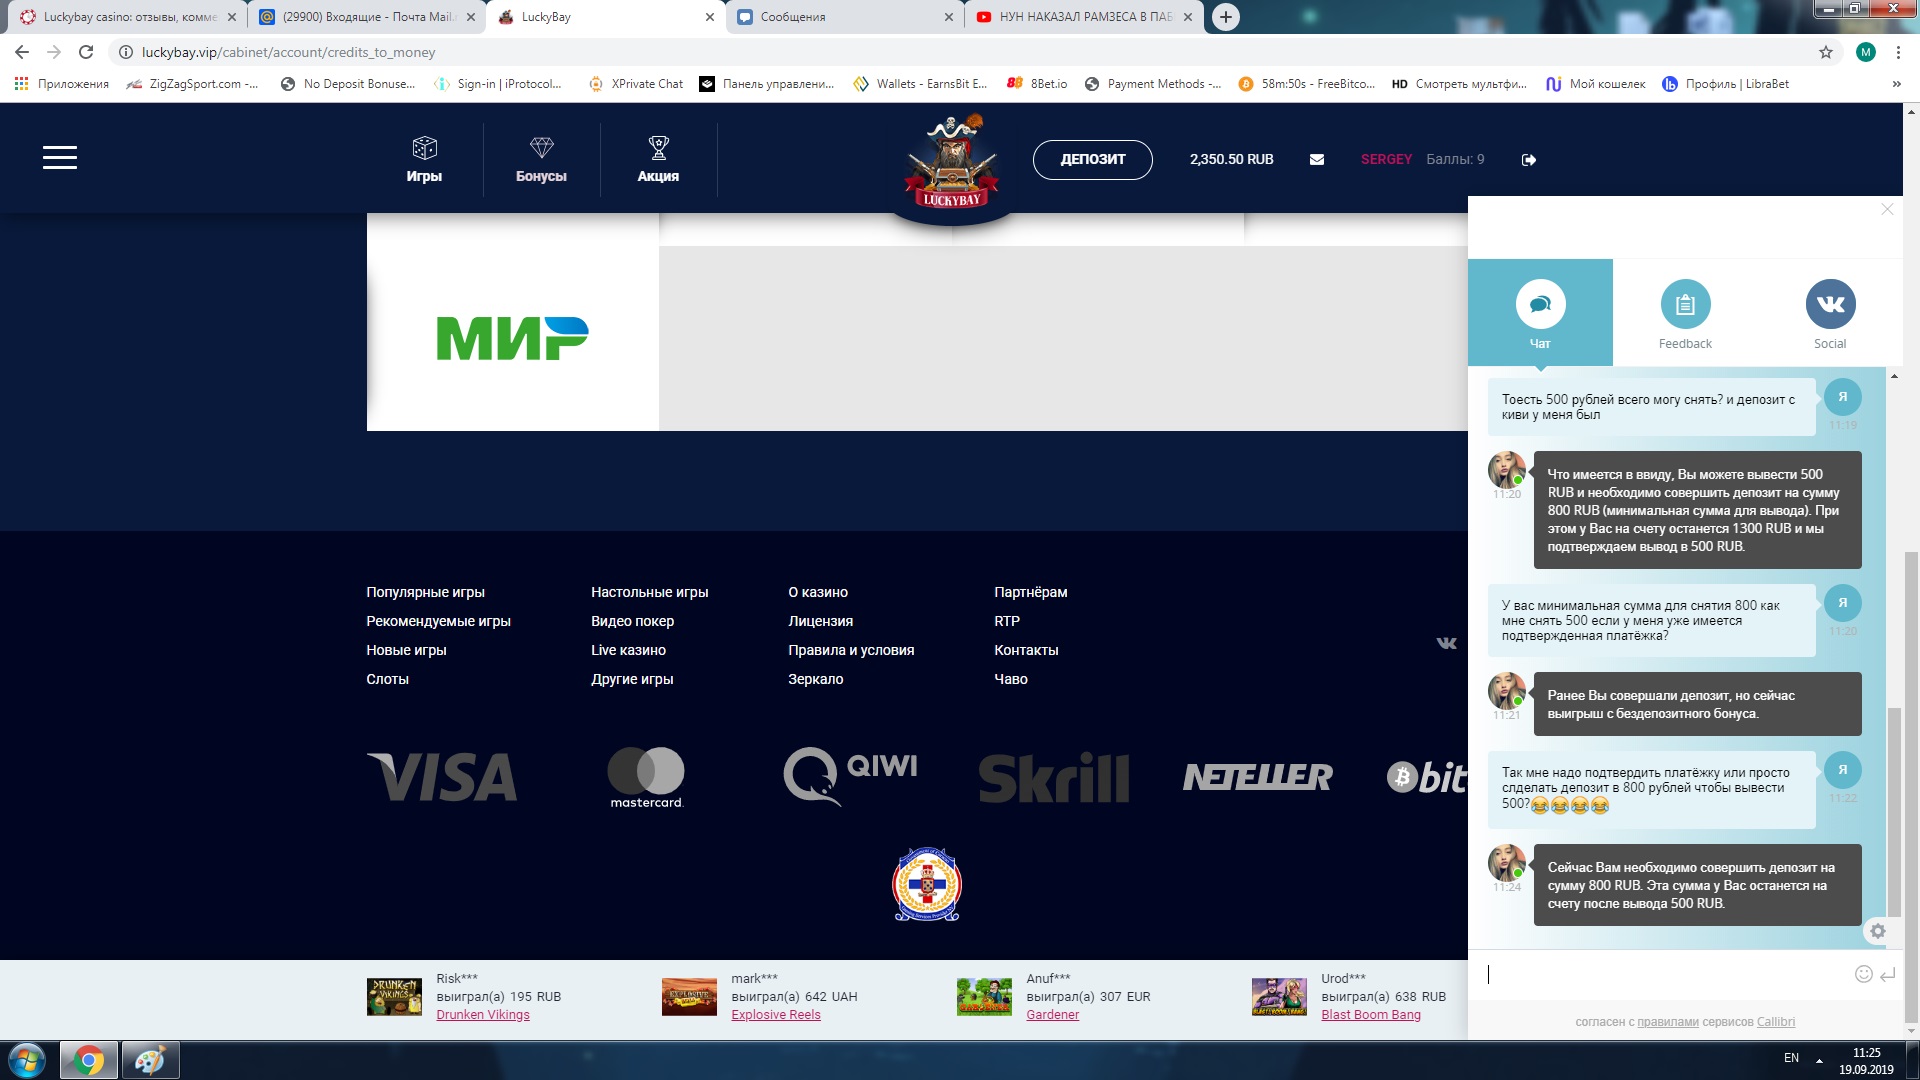Click the Mastercard payment logo

(646, 777)
